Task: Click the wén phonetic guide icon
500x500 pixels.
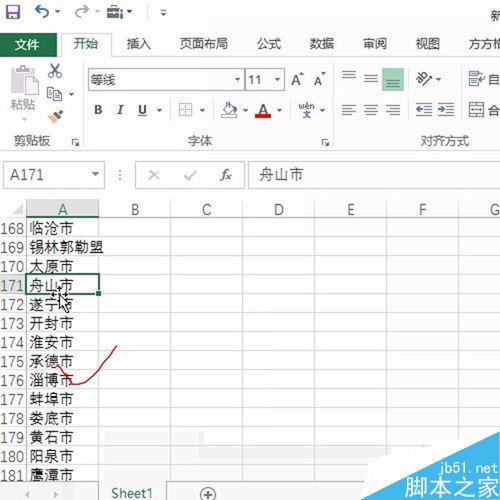Action: pos(306,110)
